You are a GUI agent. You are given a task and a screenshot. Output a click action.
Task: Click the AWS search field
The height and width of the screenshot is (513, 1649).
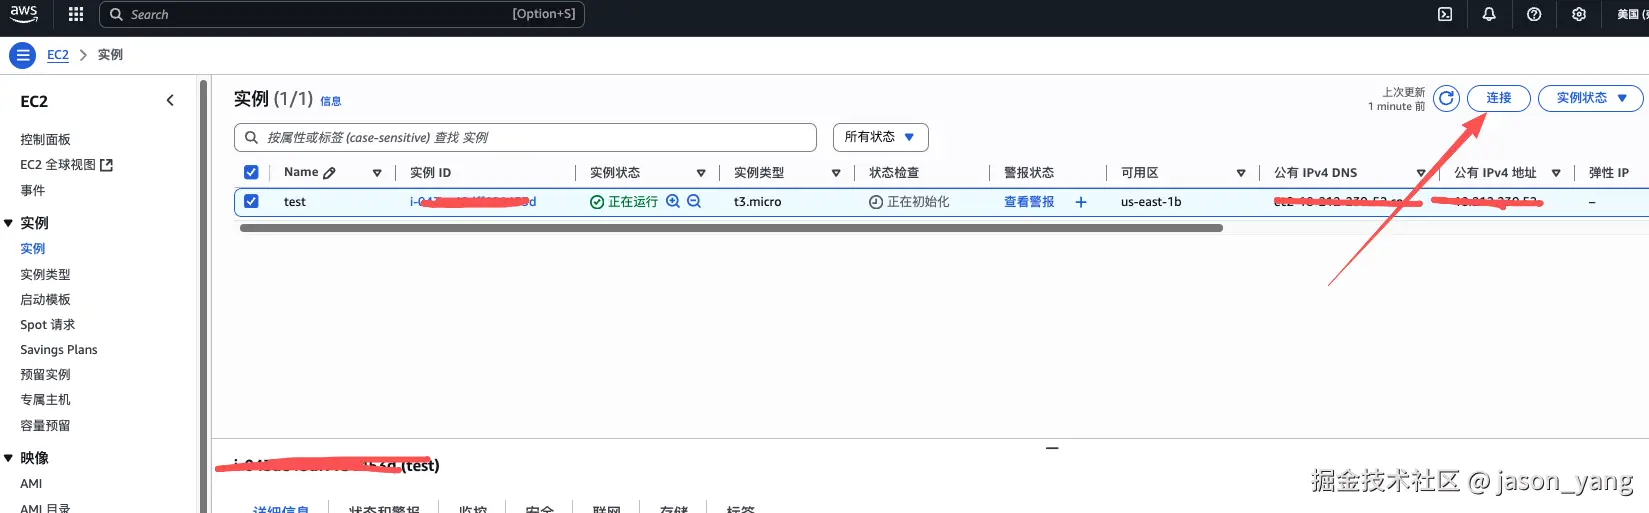click(342, 14)
